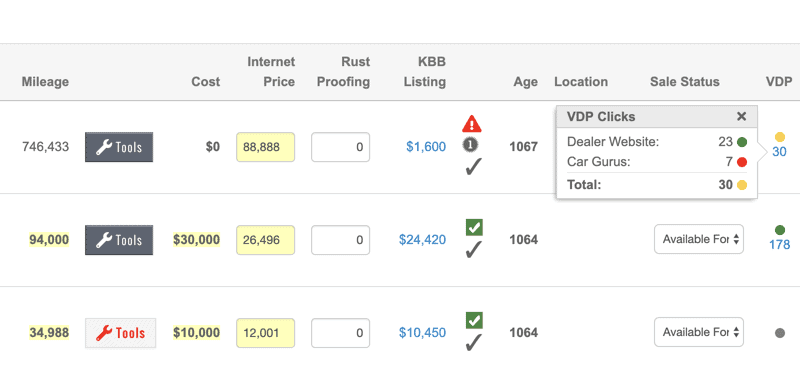Click the red dot beside Car Gurus
800x378 pixels.
(x=742, y=163)
